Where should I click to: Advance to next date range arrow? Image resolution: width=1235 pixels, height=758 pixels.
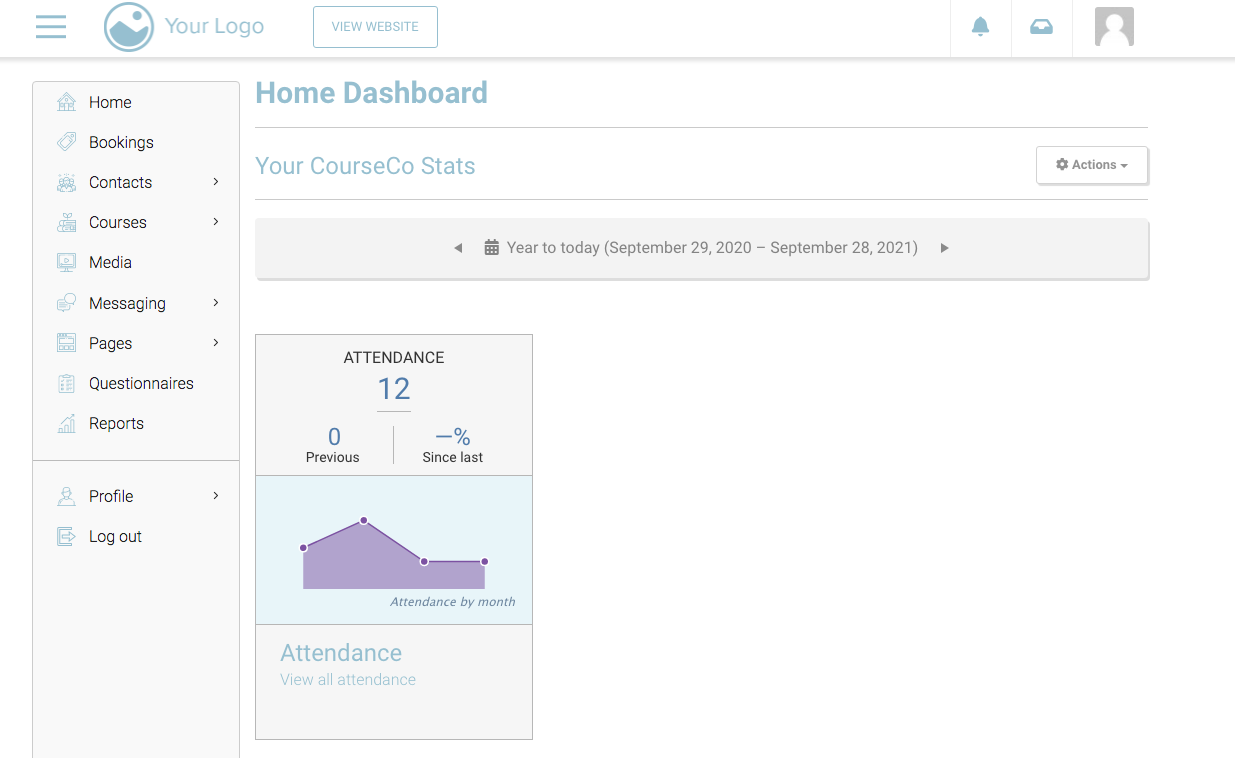point(944,248)
